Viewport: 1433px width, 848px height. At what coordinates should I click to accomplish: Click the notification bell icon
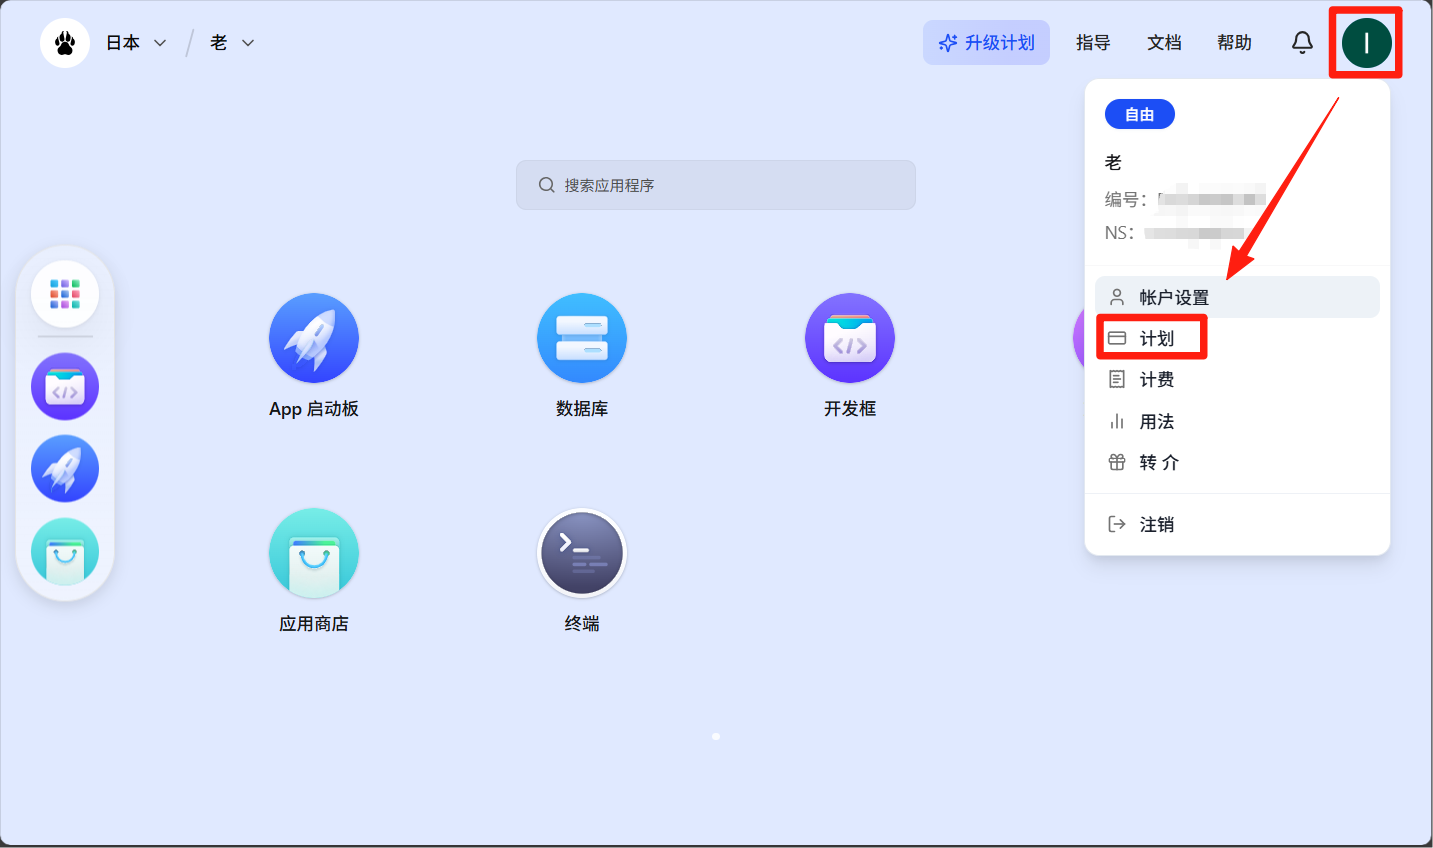tap(1301, 42)
